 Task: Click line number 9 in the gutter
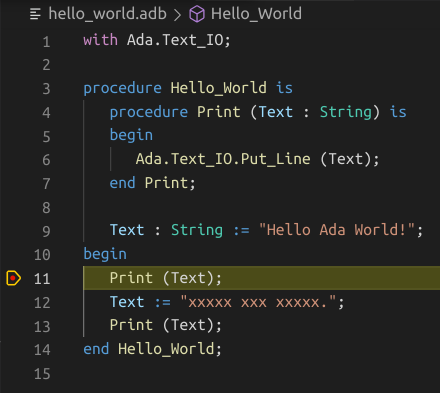point(46,231)
